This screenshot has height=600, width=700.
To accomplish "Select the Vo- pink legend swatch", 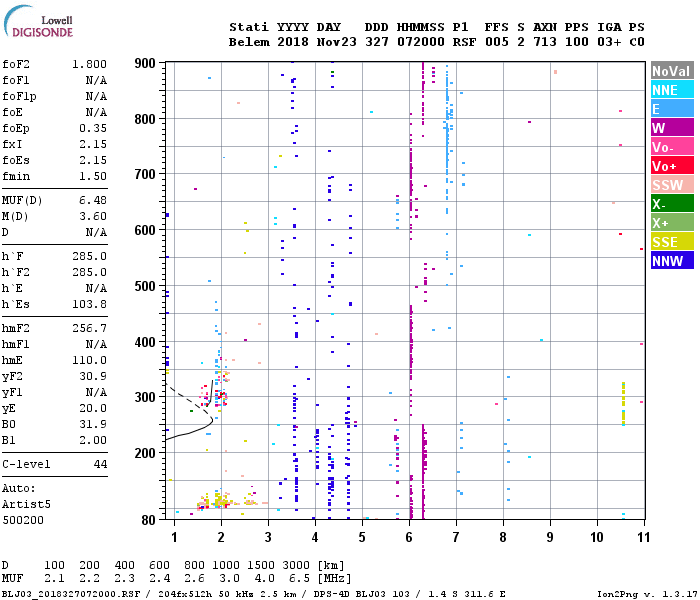I will 672,147.
